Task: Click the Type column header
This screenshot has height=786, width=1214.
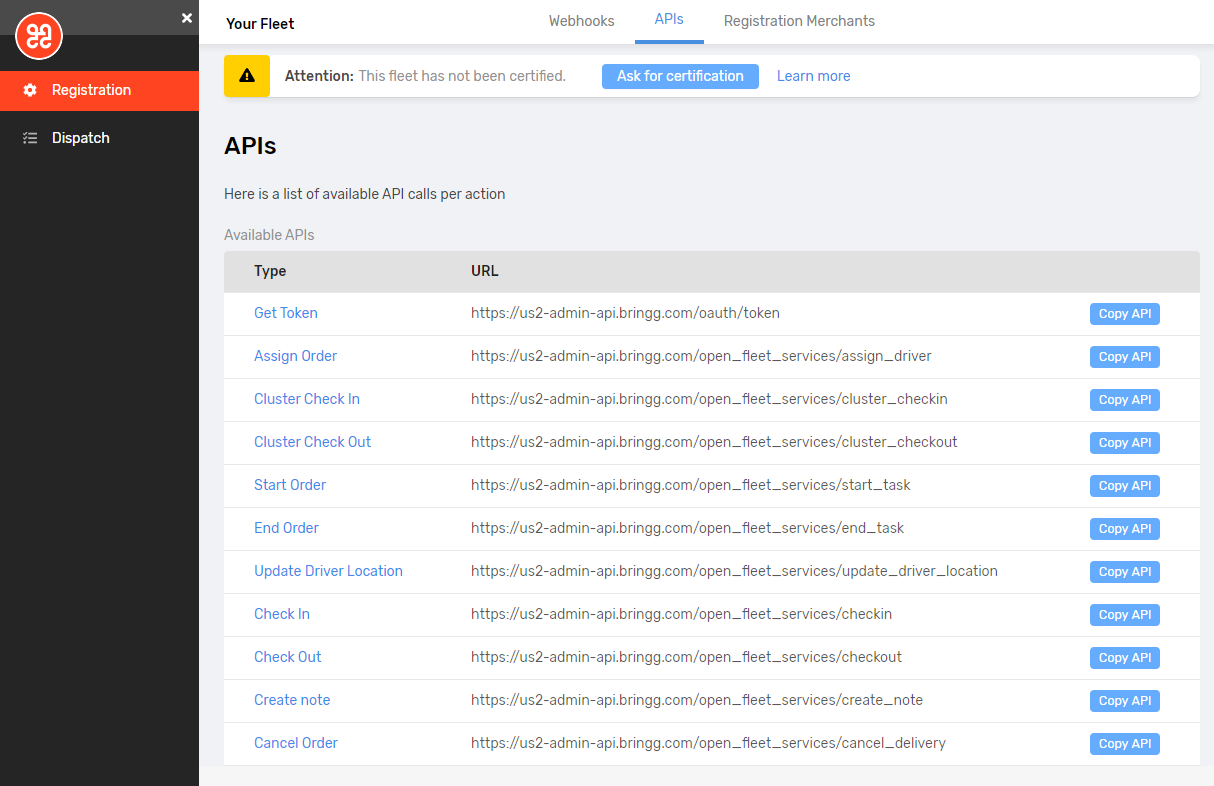Action: (x=270, y=271)
